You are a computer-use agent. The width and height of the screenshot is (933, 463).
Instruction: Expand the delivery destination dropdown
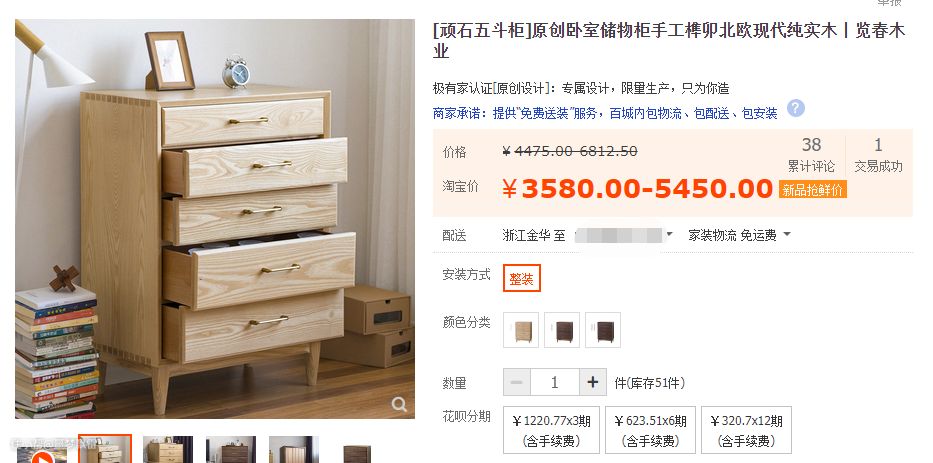669,235
